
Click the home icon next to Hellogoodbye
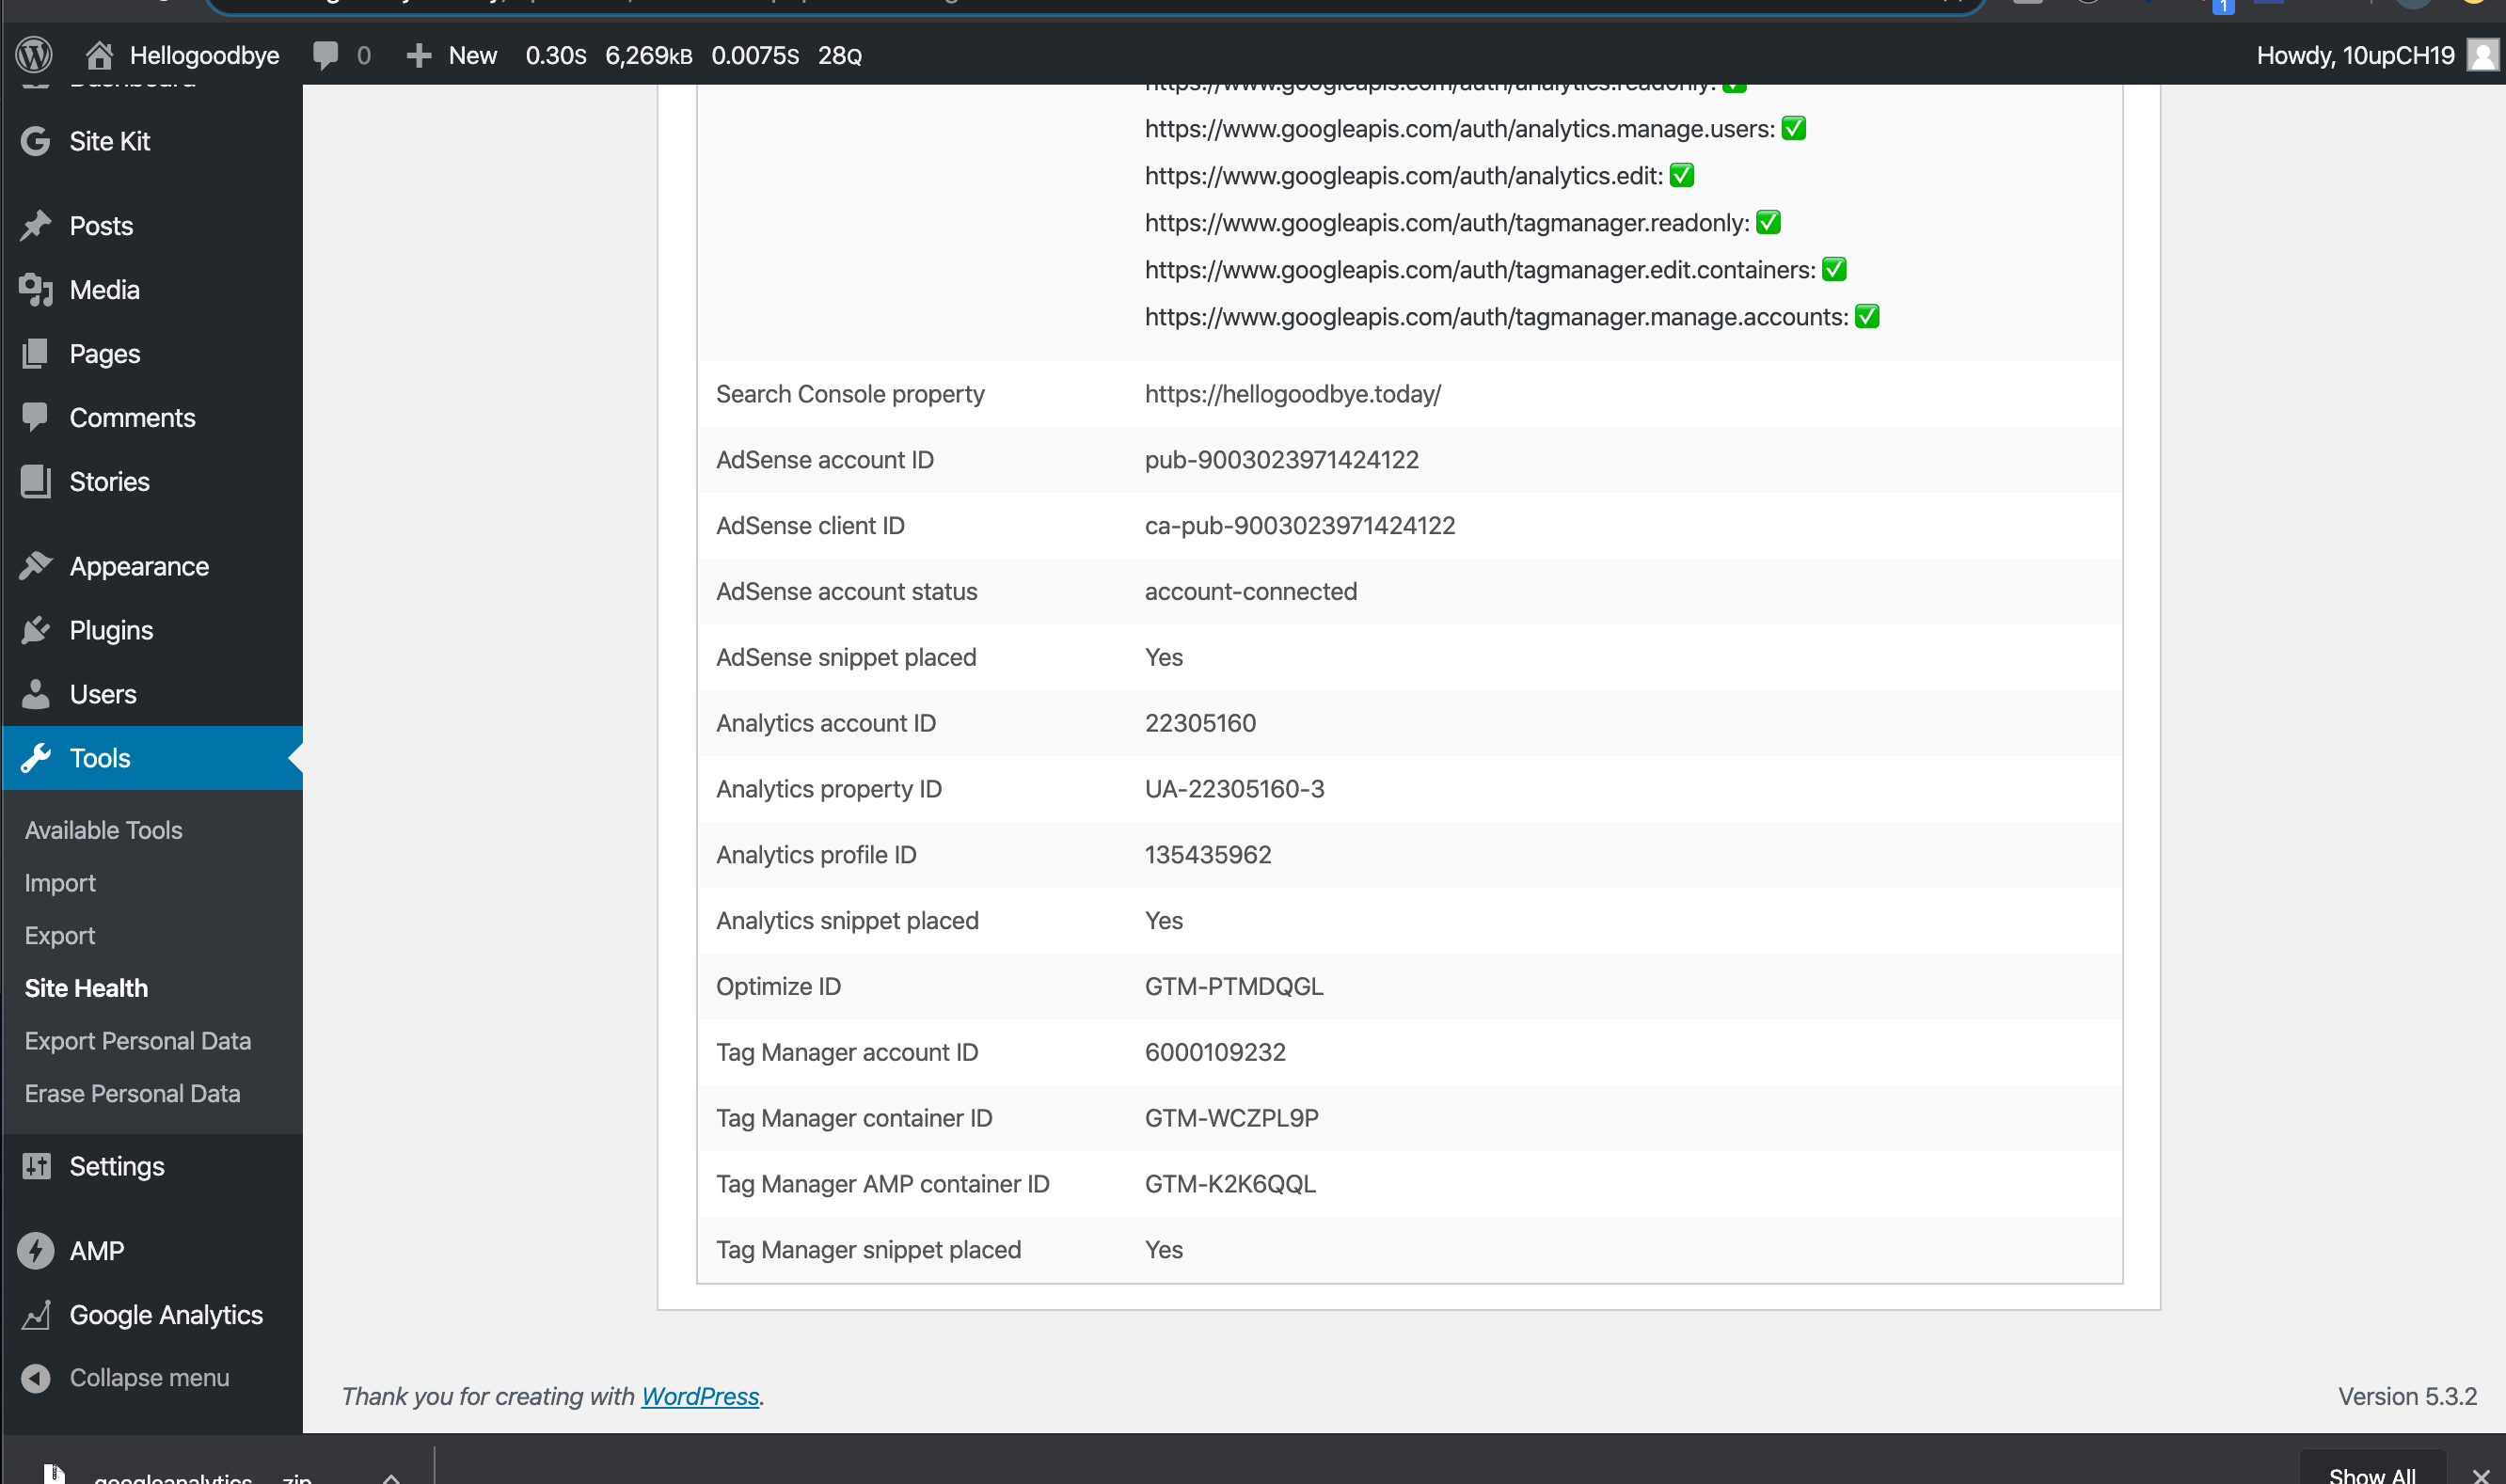pos(98,55)
